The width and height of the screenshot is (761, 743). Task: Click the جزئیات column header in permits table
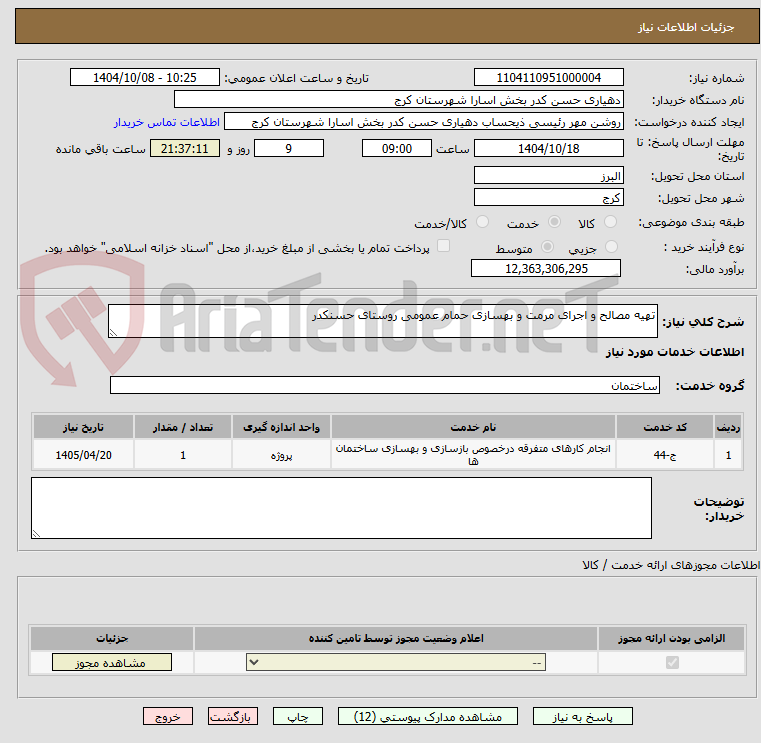tap(112, 638)
